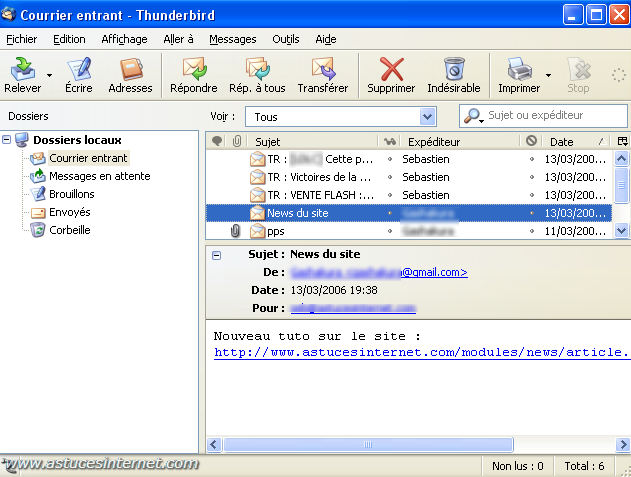Open the Messages menu
631x477 pixels.
[x=233, y=39]
